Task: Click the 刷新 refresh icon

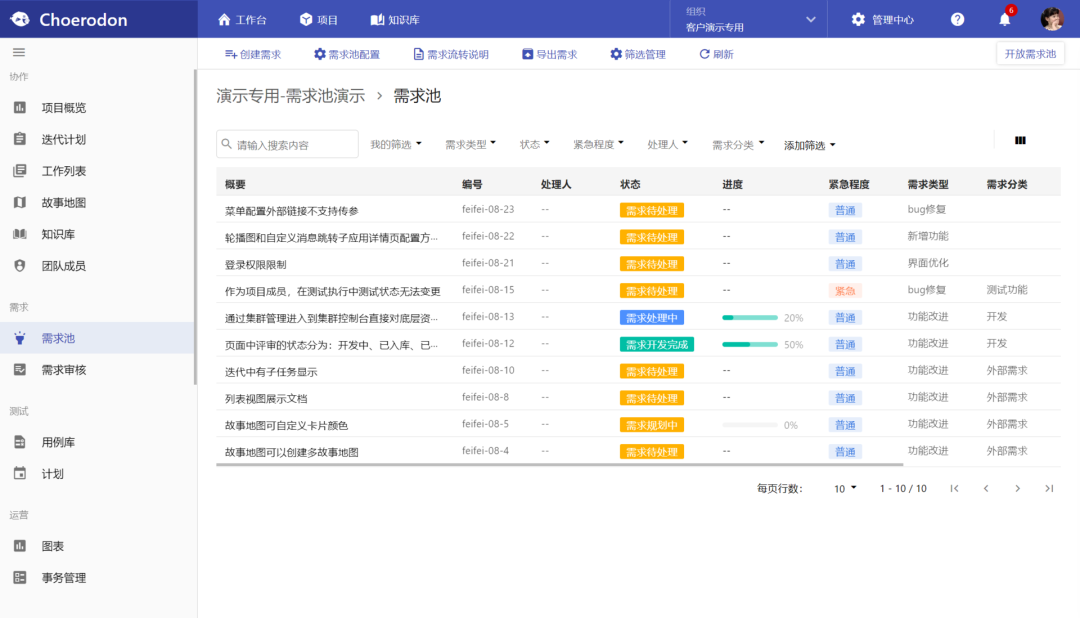Action: 704,54
